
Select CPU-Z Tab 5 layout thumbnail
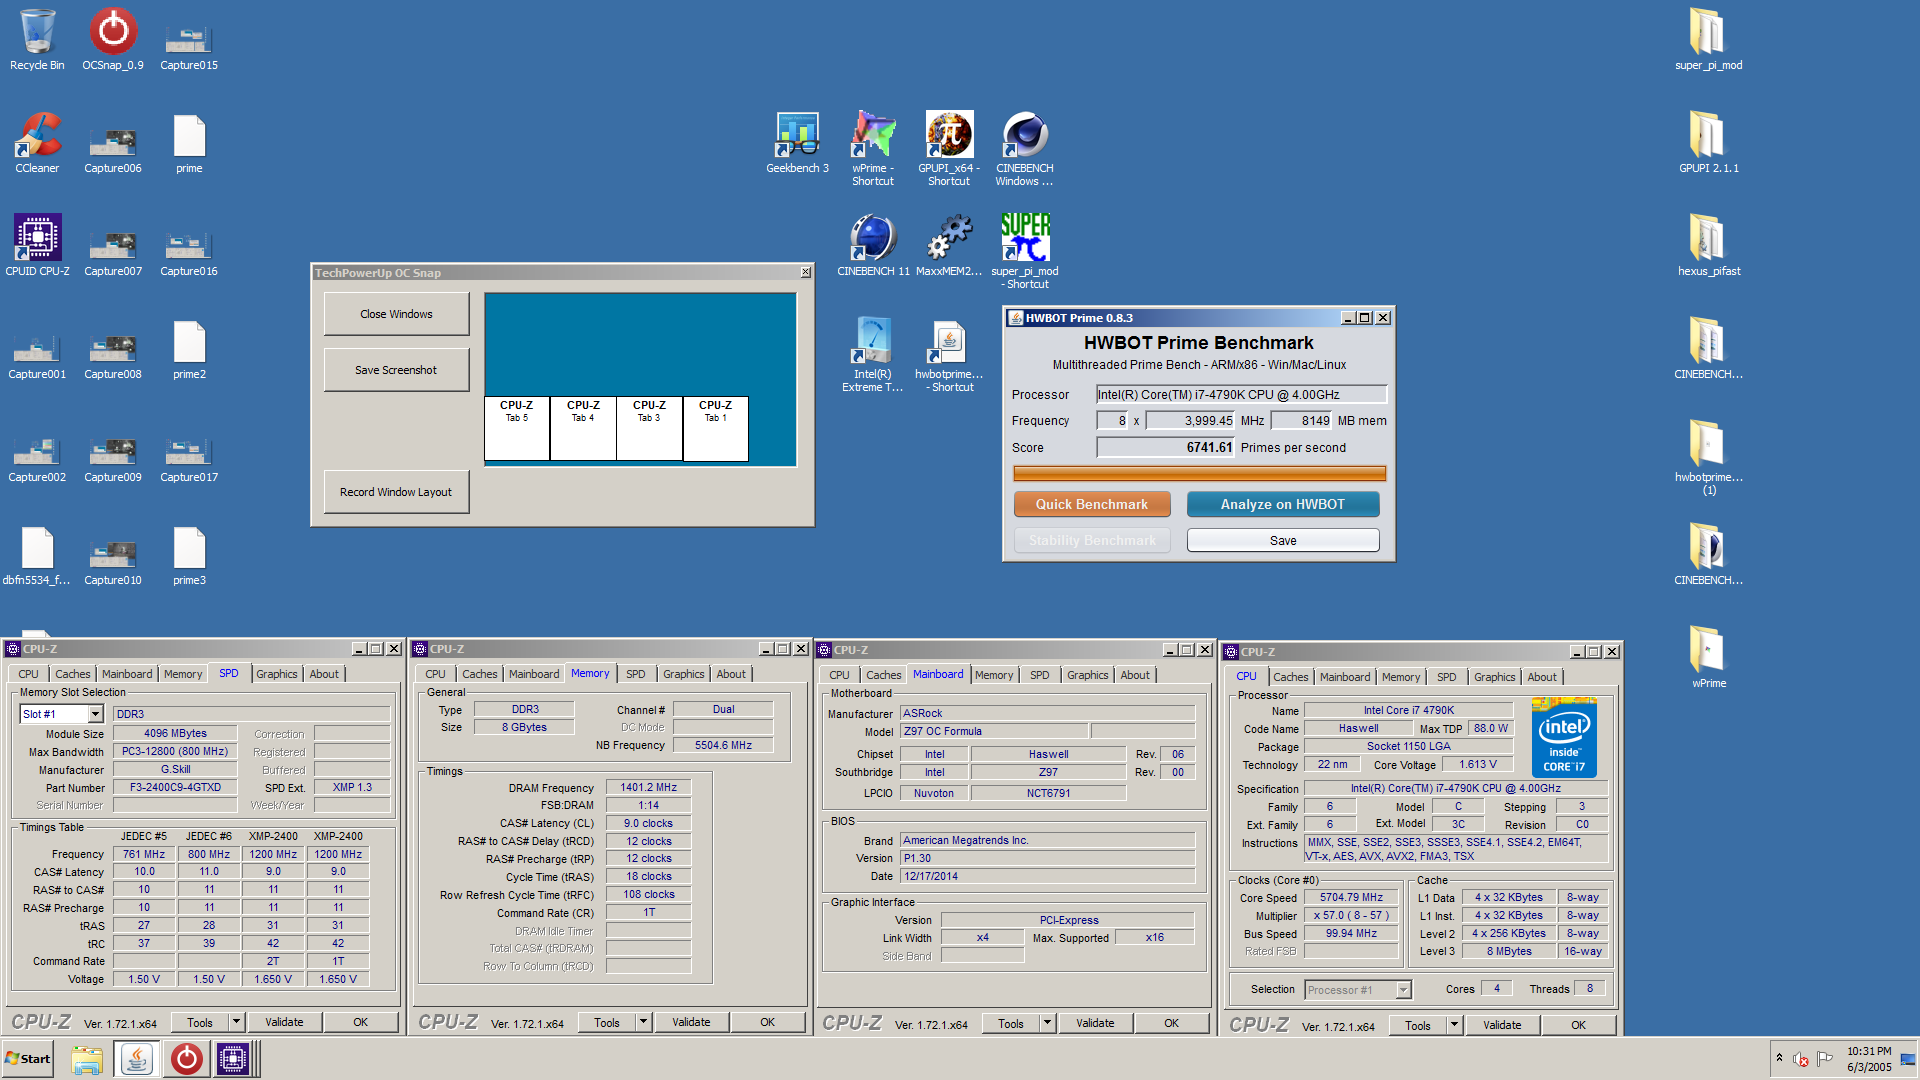517,429
